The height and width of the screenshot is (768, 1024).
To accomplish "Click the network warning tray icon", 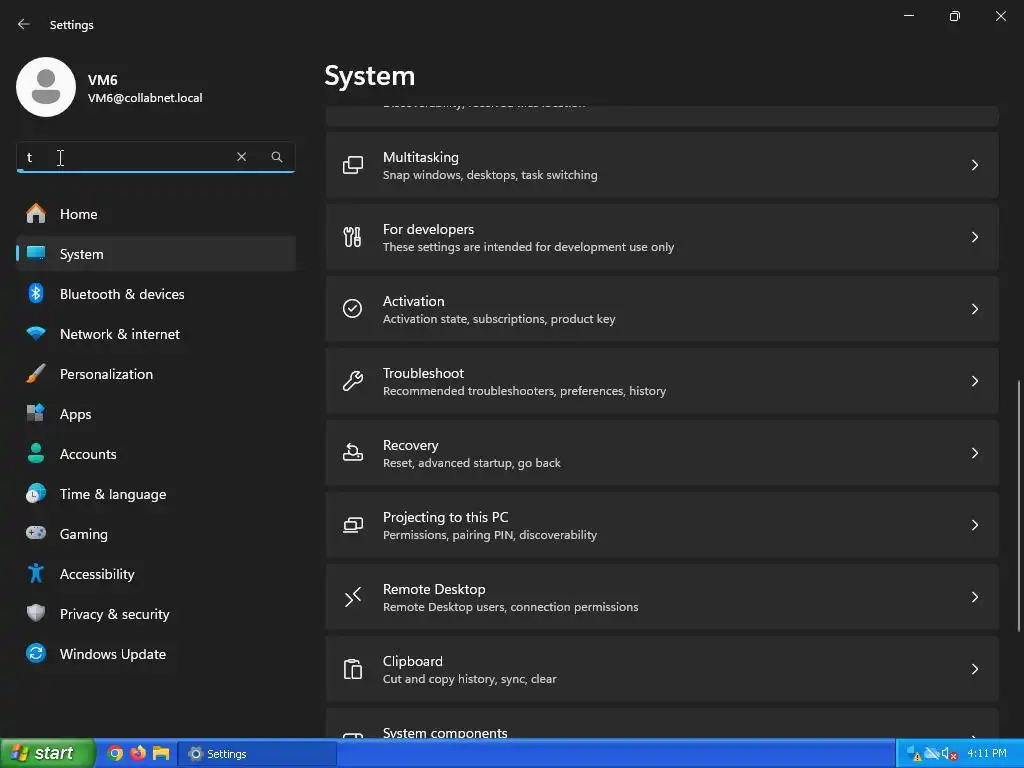I will click(914, 754).
